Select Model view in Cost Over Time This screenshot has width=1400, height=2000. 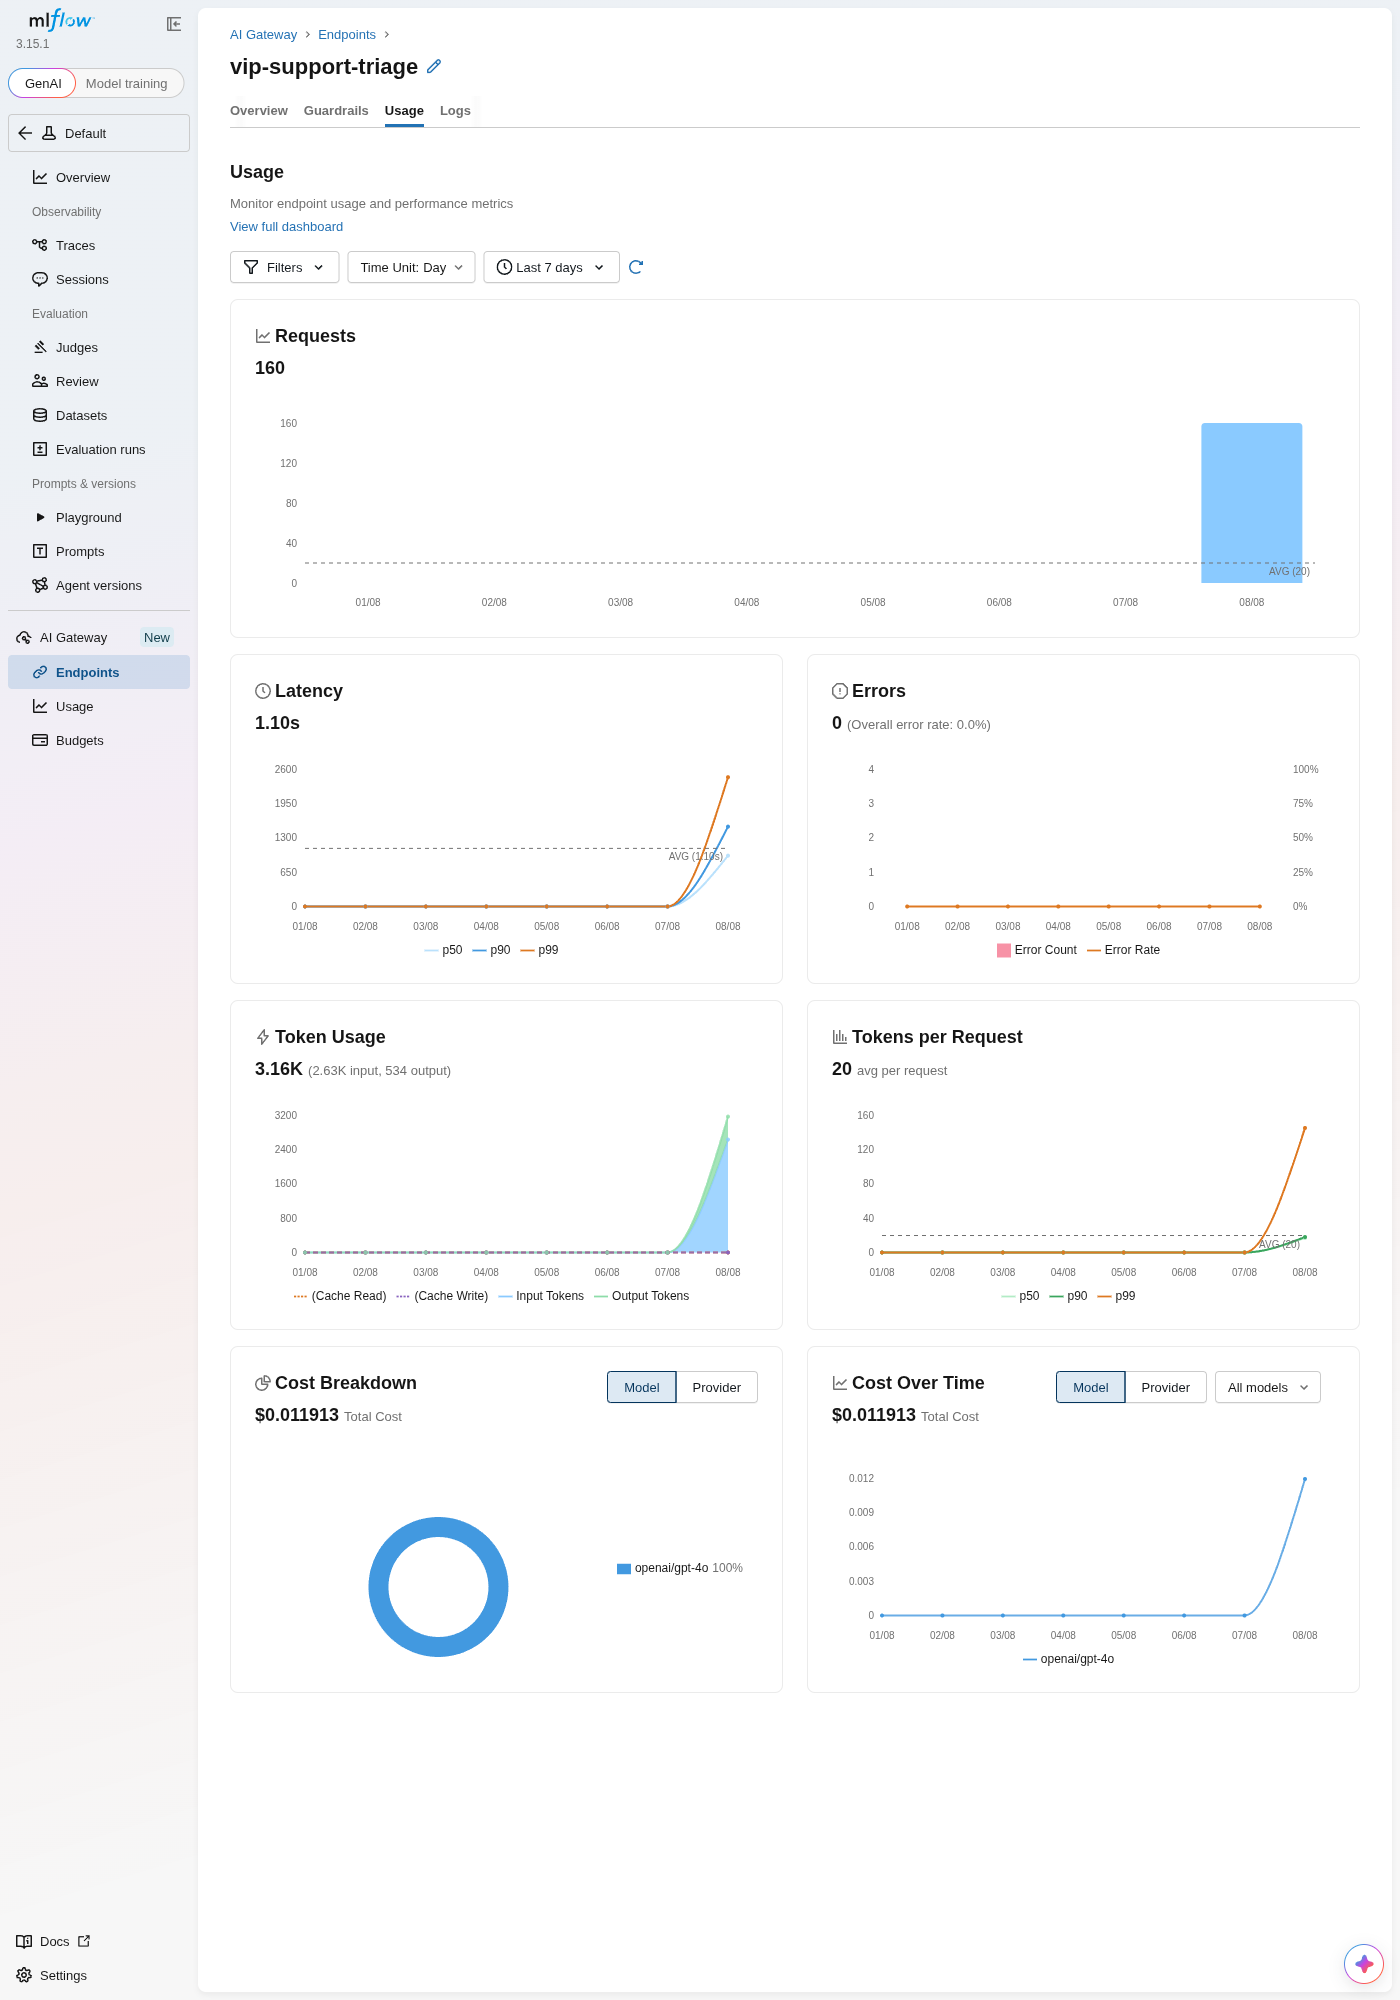1090,1387
